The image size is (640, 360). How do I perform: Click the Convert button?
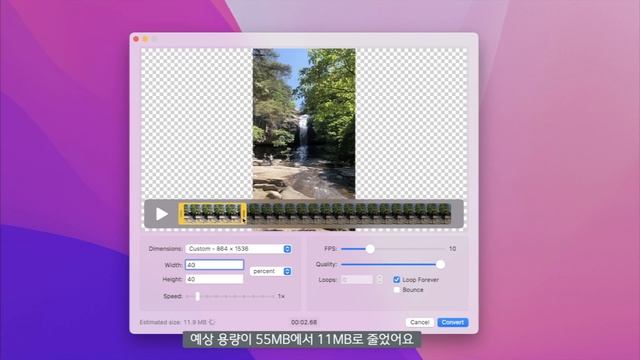click(x=453, y=322)
